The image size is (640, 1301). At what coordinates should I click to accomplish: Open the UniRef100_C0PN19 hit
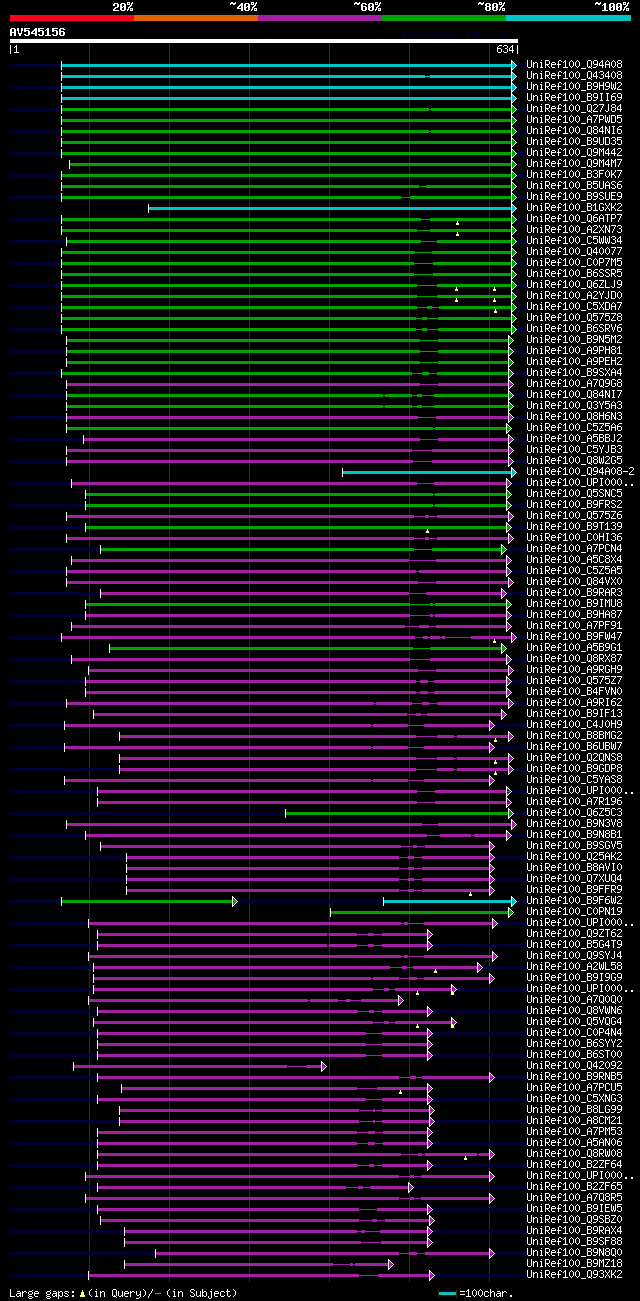click(x=574, y=911)
